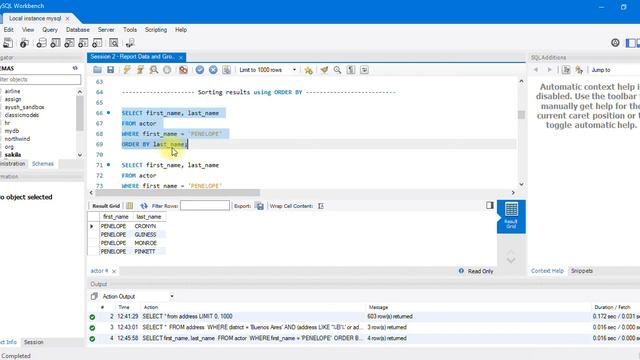Switch to the Schemas tab

(x=43, y=164)
